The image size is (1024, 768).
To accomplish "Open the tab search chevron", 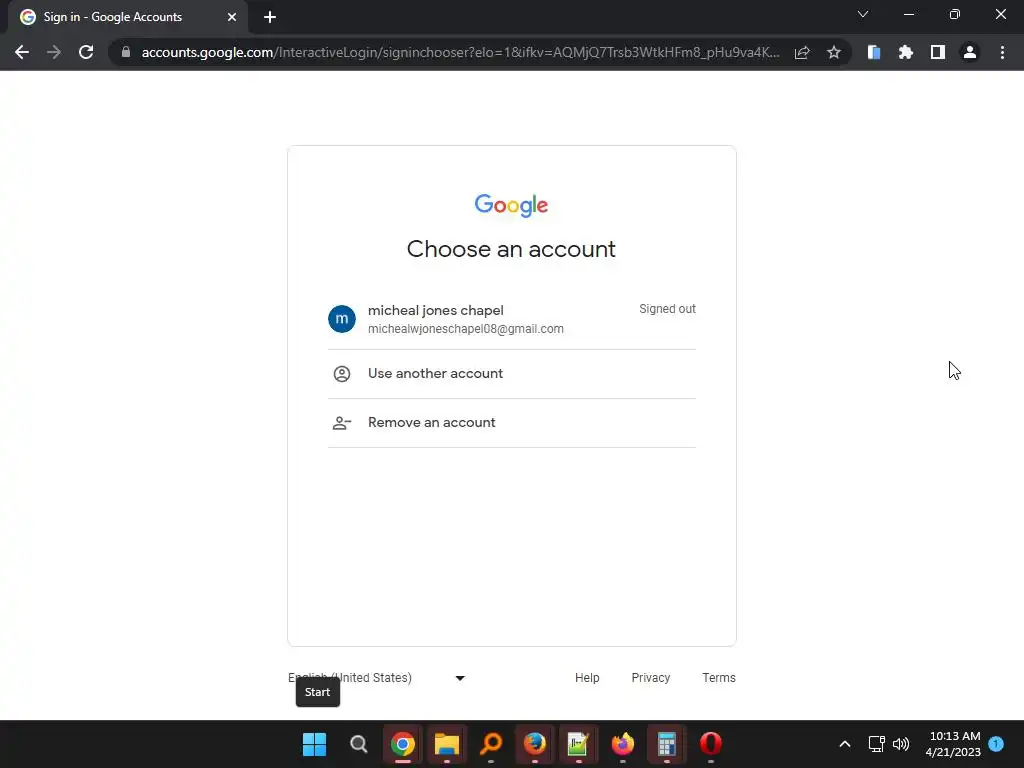I will [x=863, y=14].
